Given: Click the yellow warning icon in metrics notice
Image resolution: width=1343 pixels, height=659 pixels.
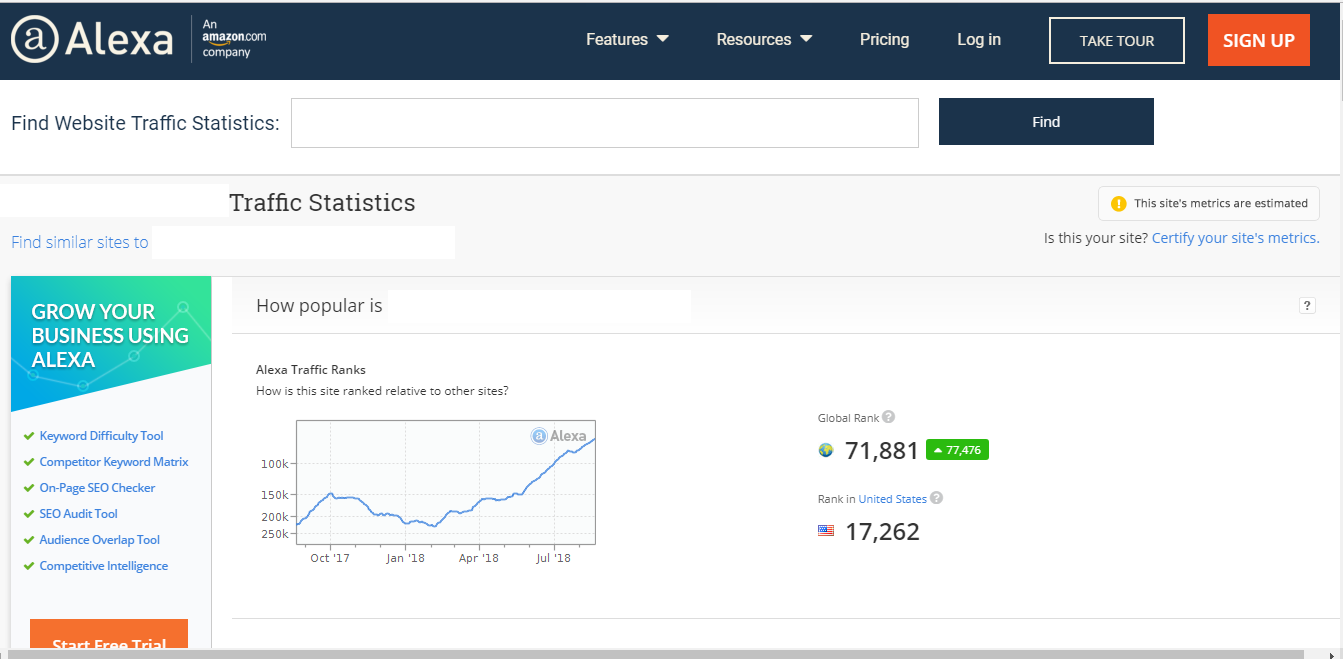Looking at the screenshot, I should pos(1118,203).
